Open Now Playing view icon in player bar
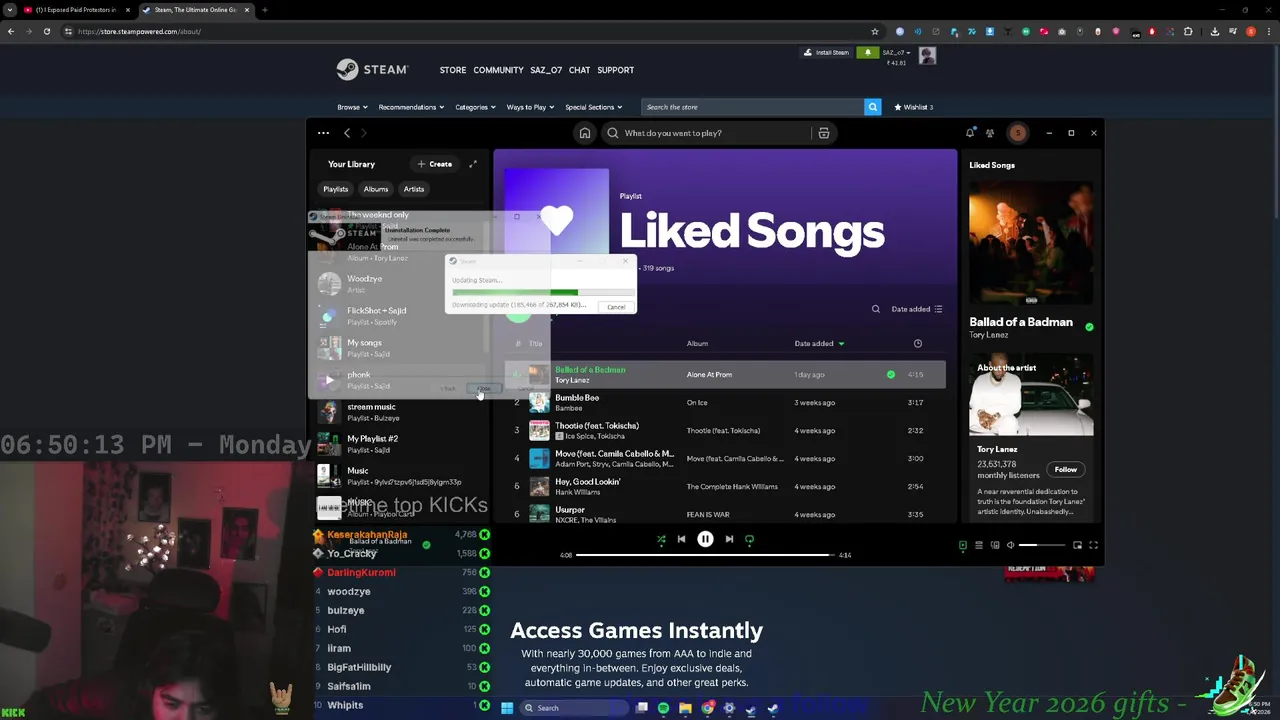The image size is (1280, 720). click(x=963, y=545)
